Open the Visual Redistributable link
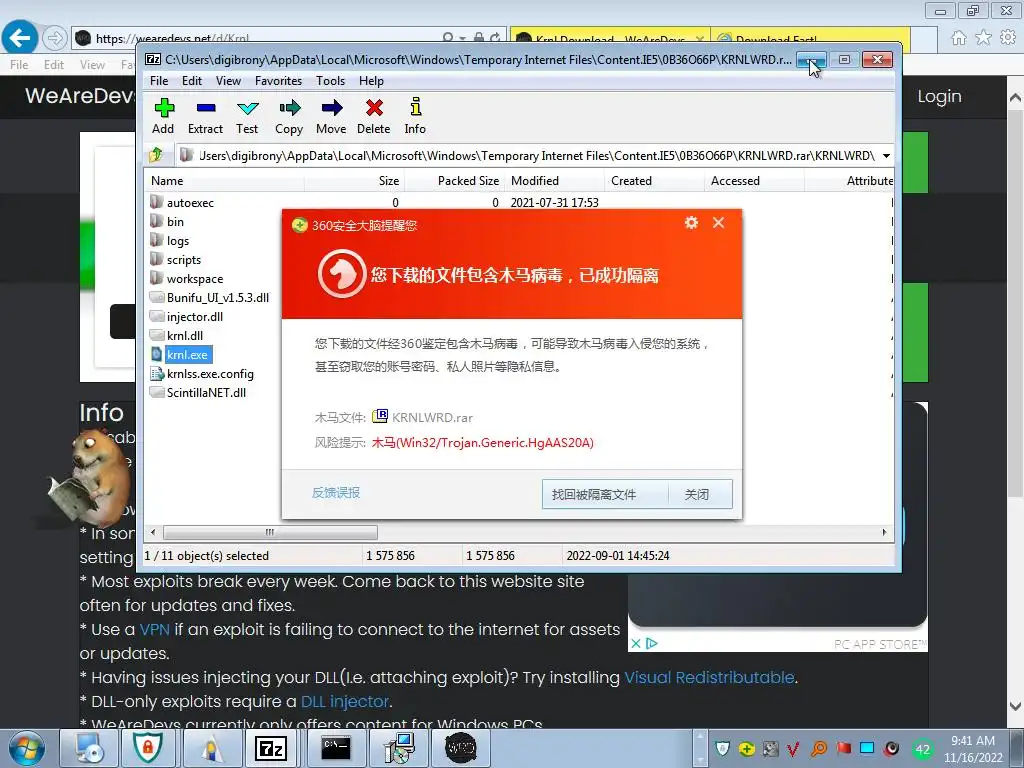This screenshot has height=768, width=1024. 709,677
